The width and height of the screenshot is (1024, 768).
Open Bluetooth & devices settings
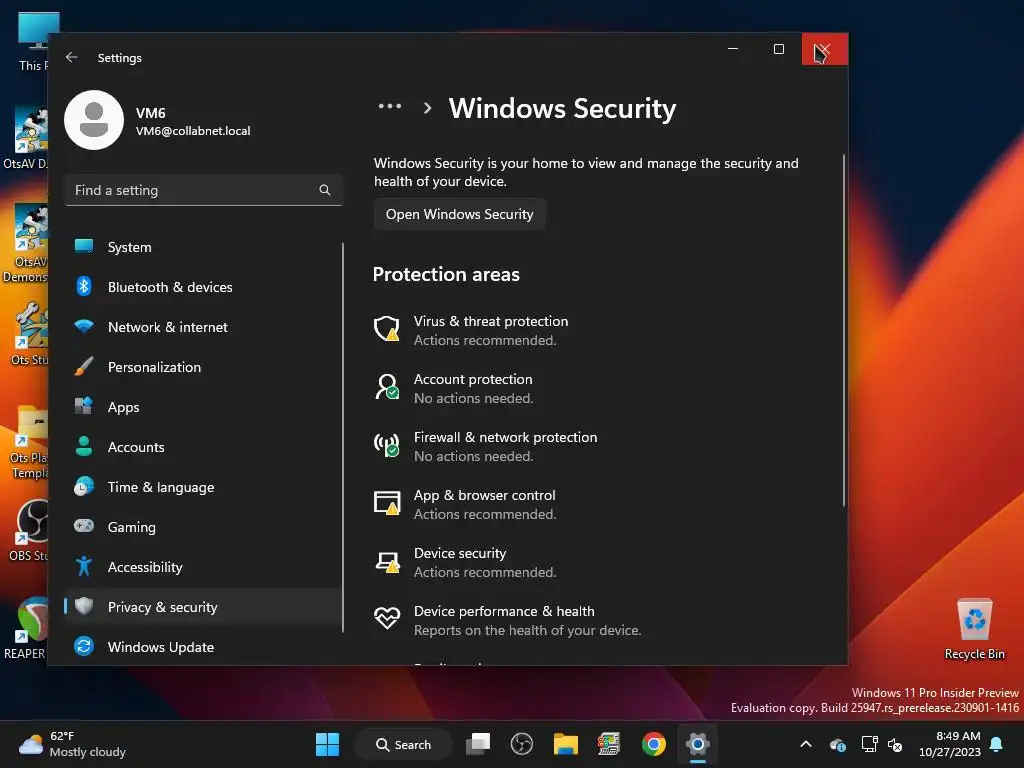click(x=202, y=287)
